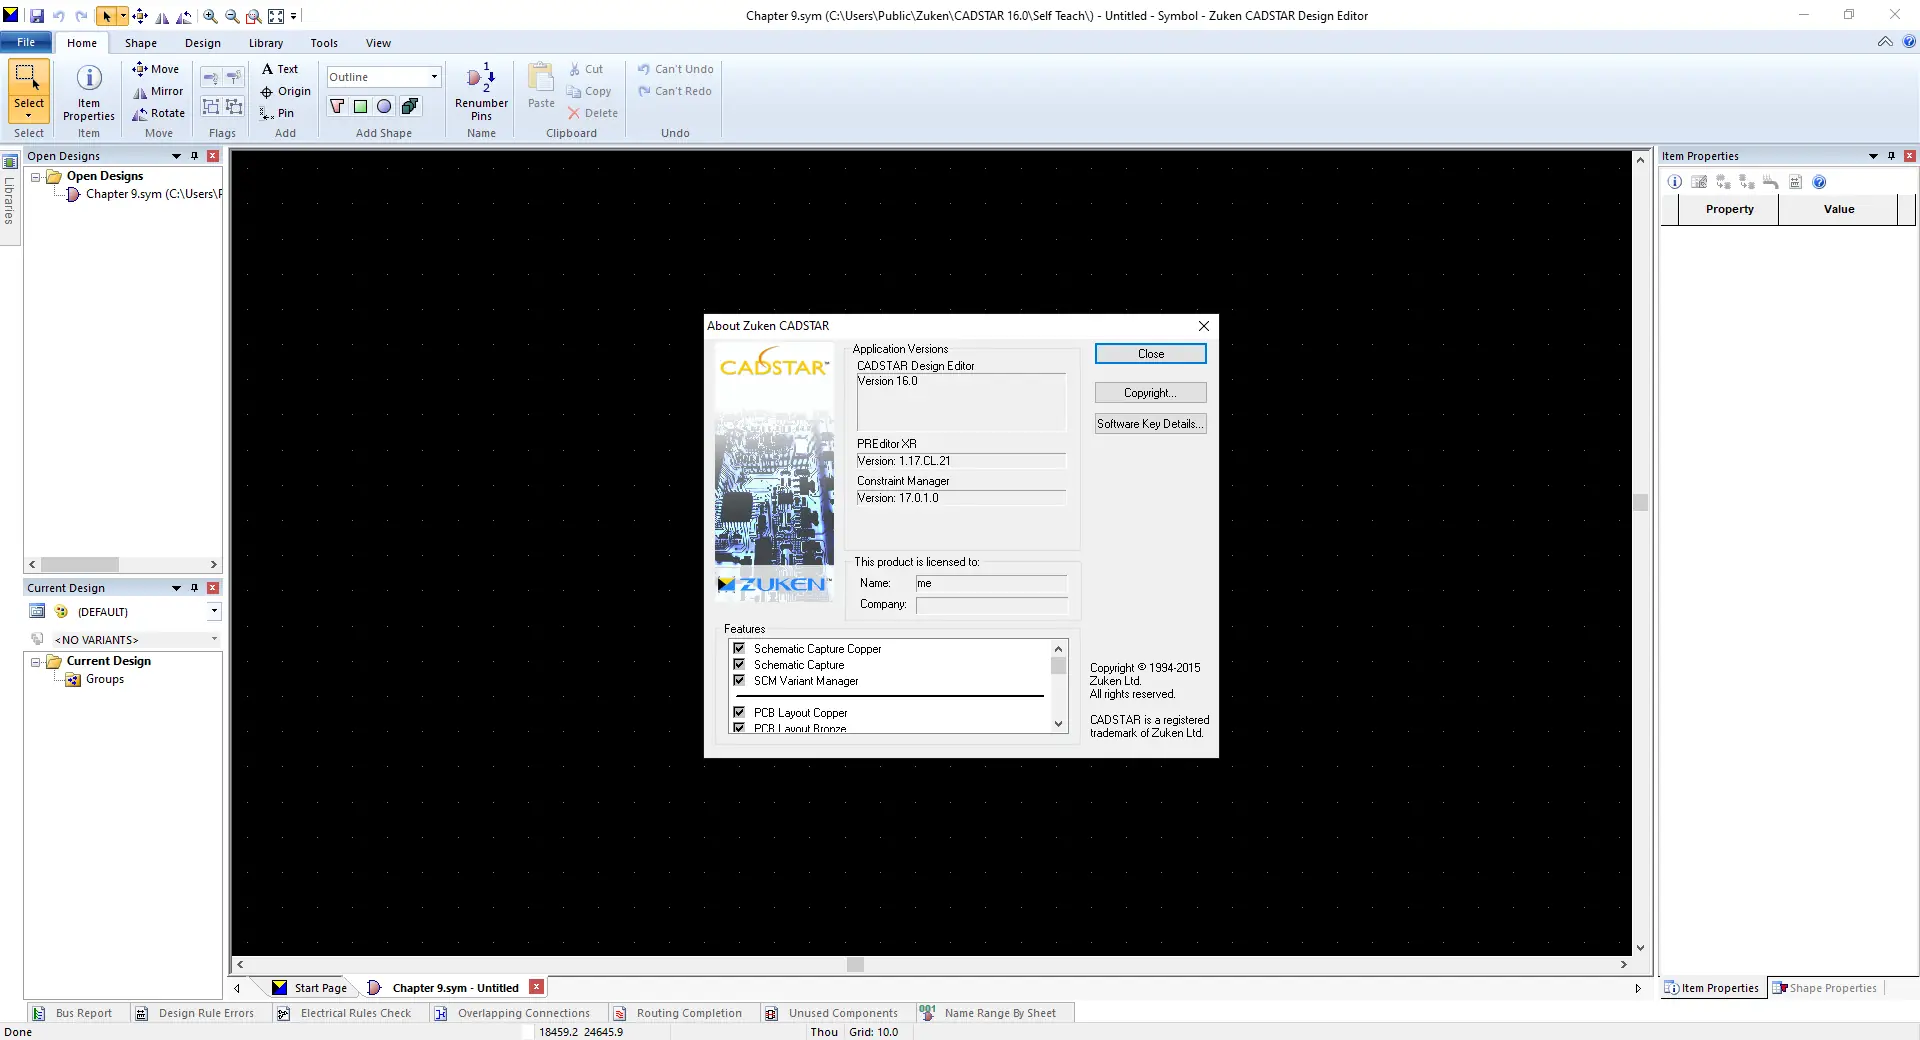The height and width of the screenshot is (1040, 1920).
Task: Click the Features list scroll down arrow
Action: tap(1058, 724)
